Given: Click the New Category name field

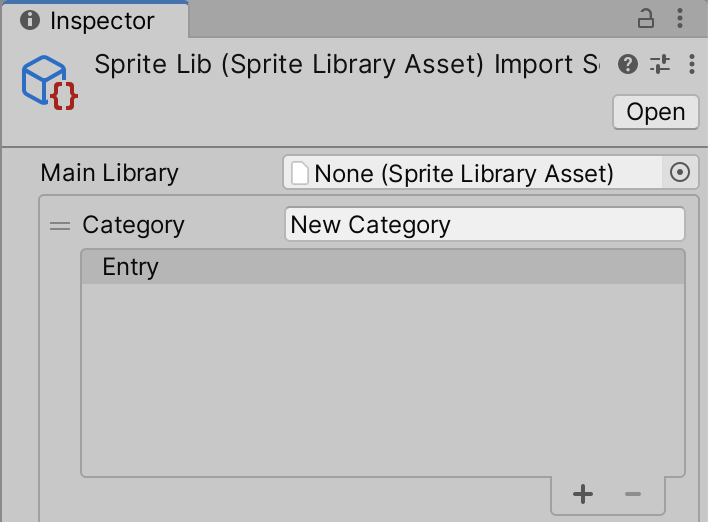Looking at the screenshot, I should pyautogui.click(x=484, y=225).
